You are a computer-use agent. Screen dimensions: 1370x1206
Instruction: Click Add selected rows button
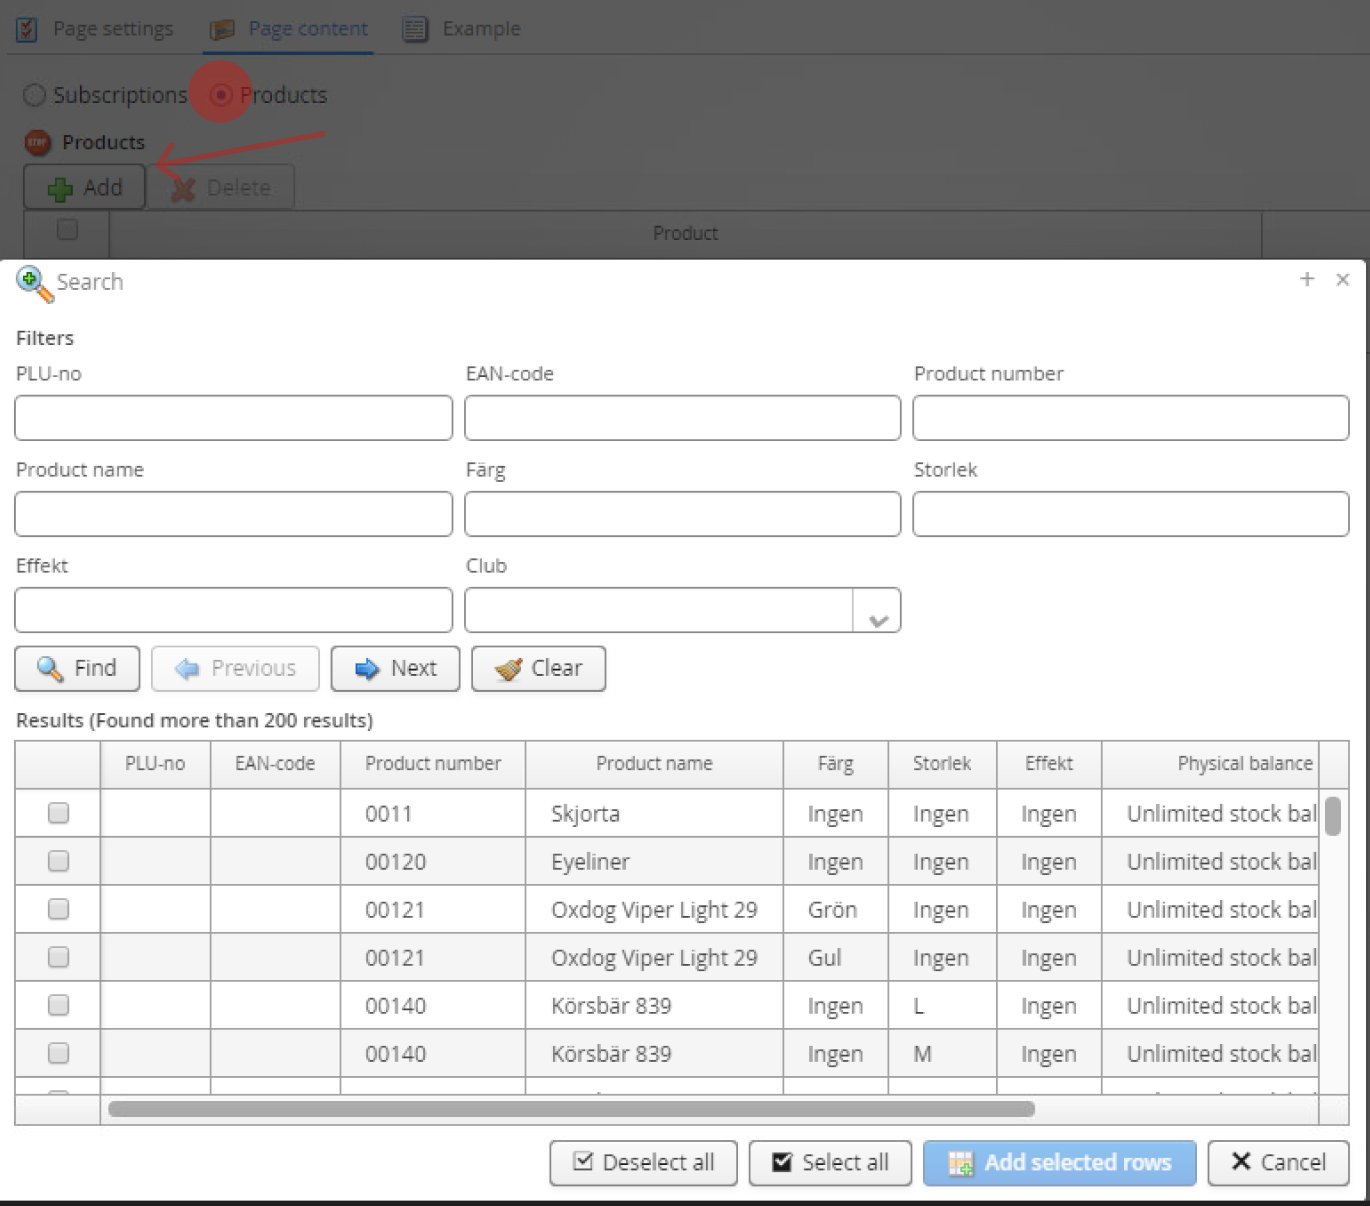click(1059, 1162)
